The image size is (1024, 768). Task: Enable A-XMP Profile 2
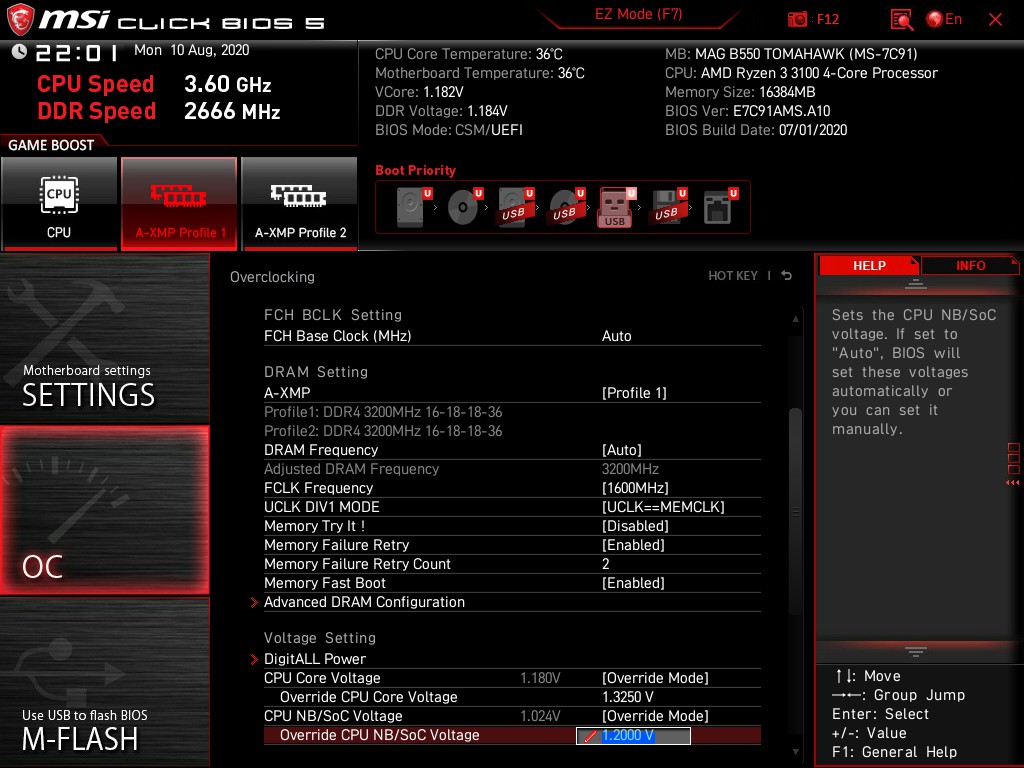[x=300, y=203]
